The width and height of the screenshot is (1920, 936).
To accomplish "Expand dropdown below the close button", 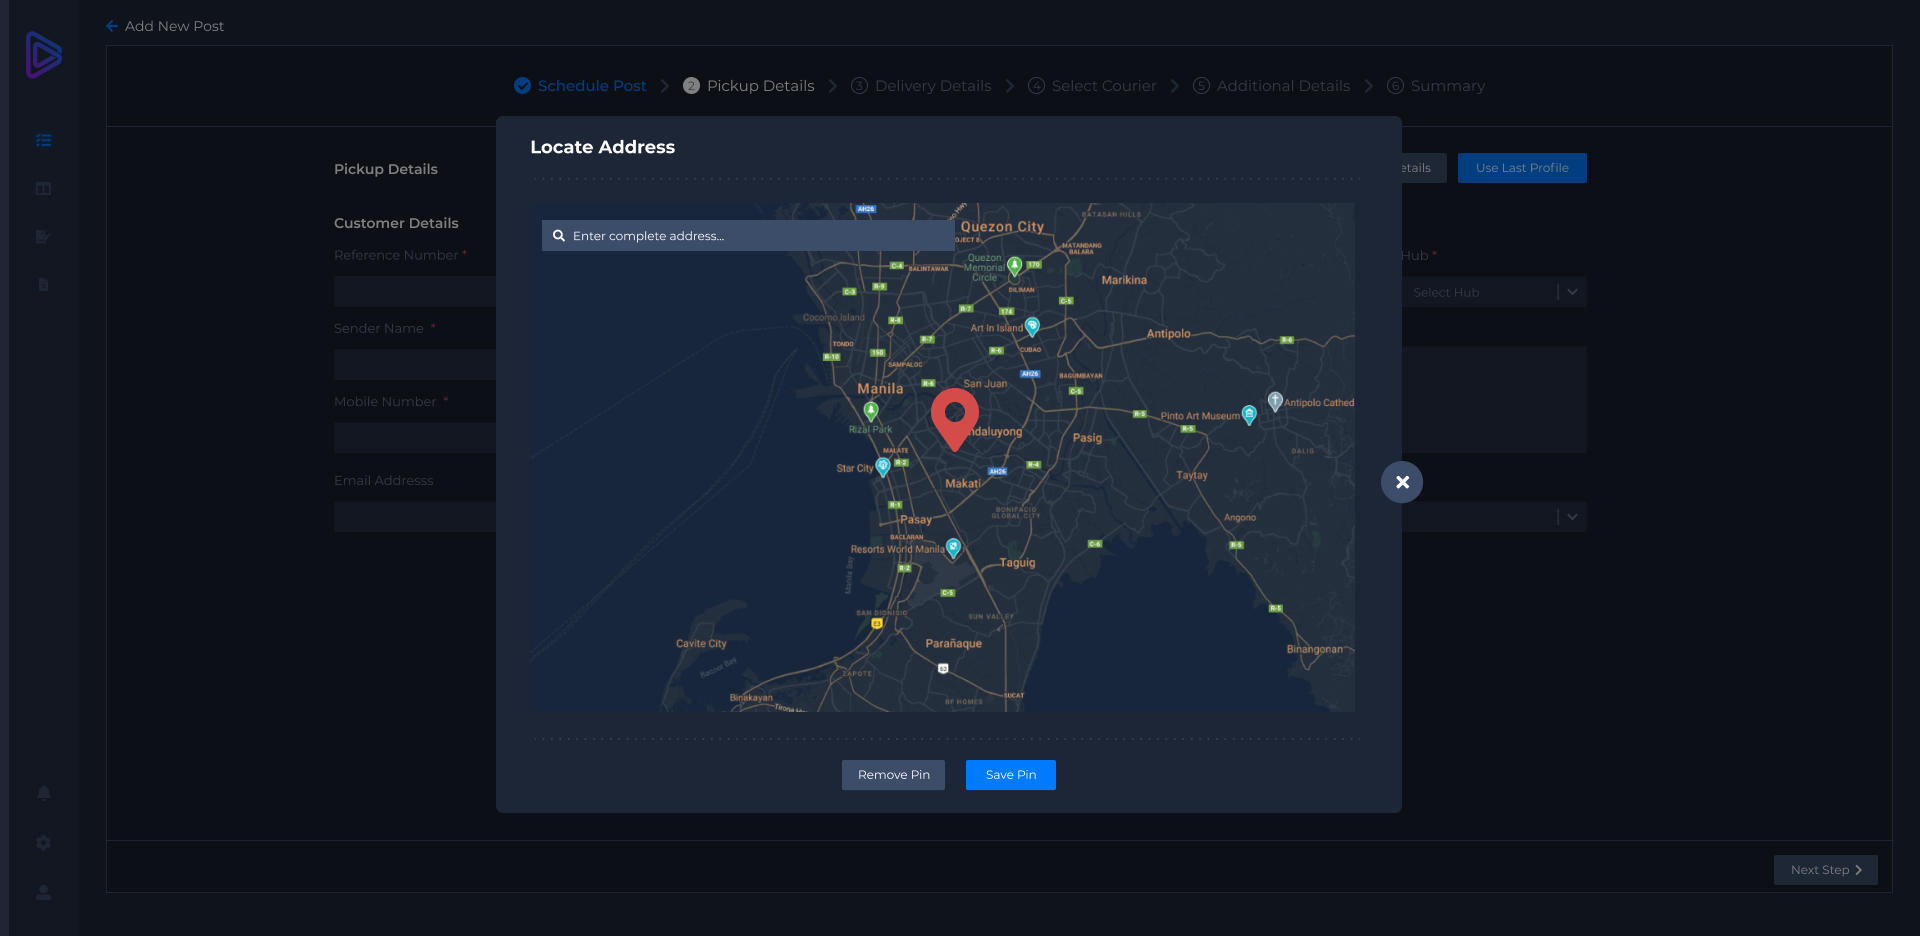I will [x=1494, y=517].
